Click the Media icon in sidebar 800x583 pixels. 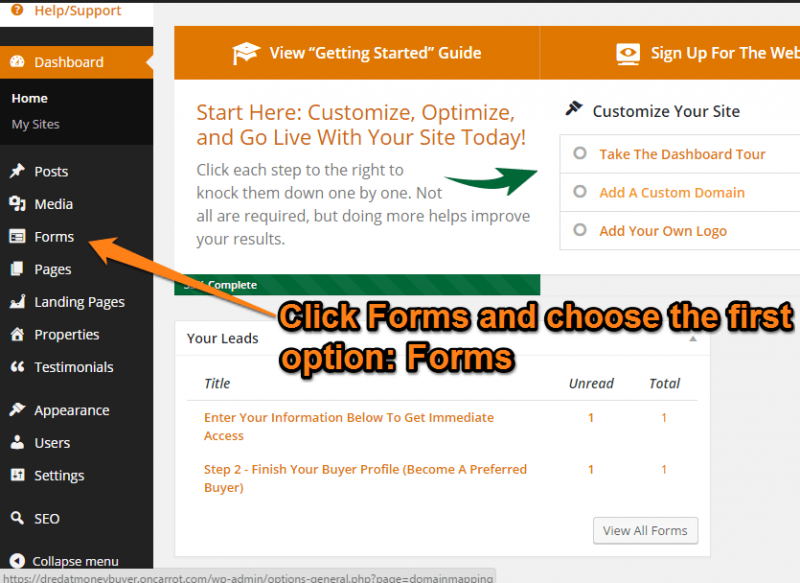coord(17,204)
